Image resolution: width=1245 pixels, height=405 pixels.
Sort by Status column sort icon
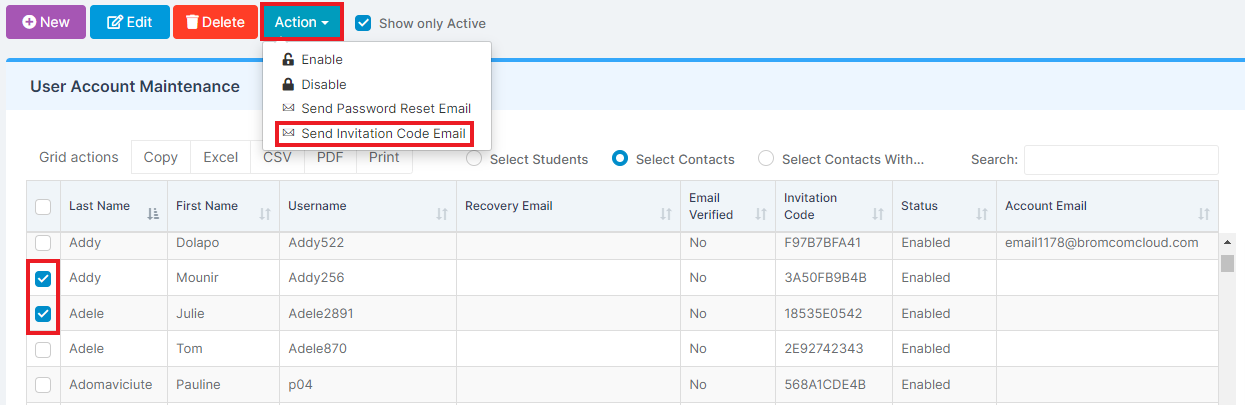(x=982, y=213)
